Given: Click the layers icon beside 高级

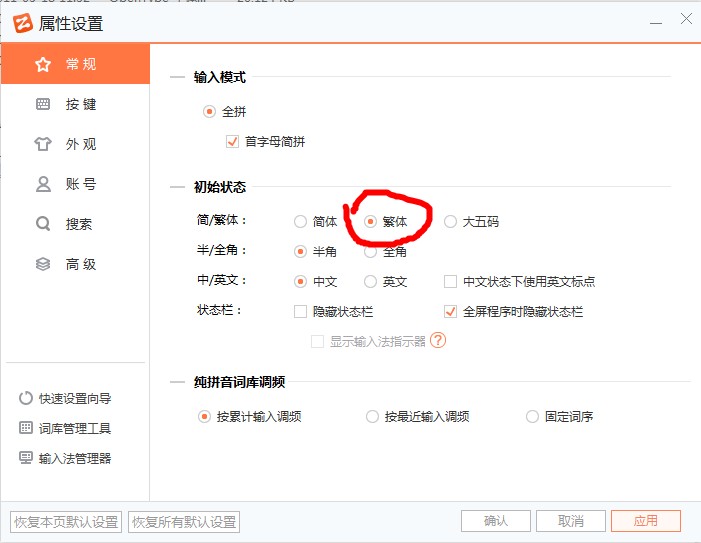Looking at the screenshot, I should tap(43, 264).
